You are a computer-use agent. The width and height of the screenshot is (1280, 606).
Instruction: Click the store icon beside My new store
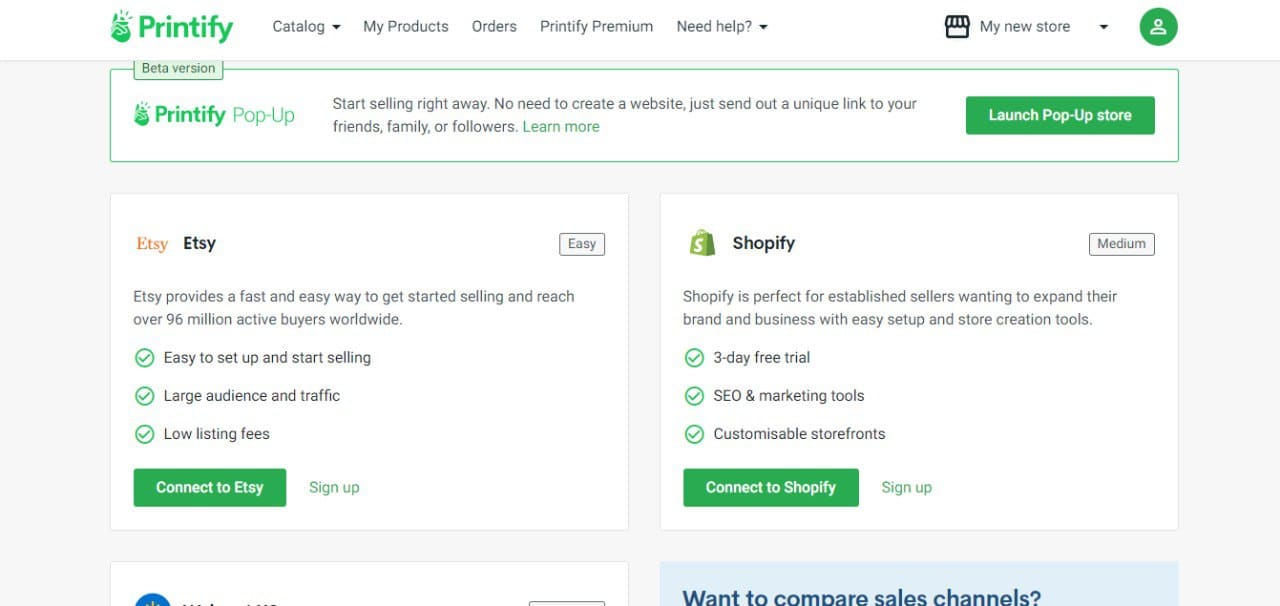[x=957, y=27]
